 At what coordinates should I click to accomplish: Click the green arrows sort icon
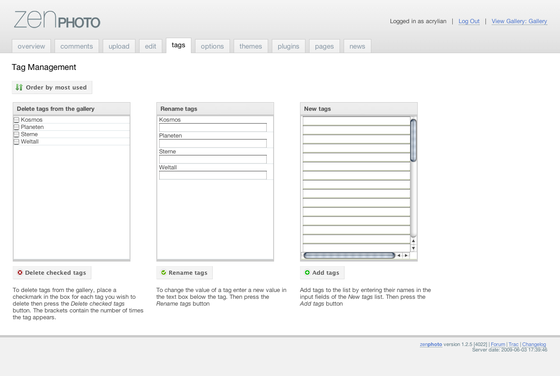[x=19, y=87]
